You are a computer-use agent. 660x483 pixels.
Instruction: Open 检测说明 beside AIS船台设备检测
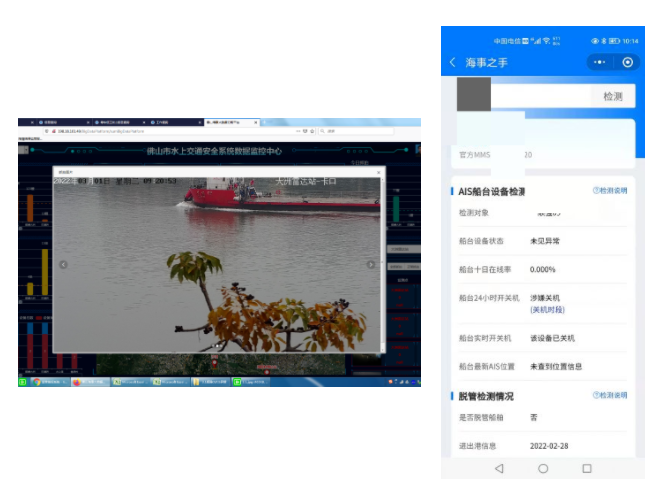pos(610,190)
